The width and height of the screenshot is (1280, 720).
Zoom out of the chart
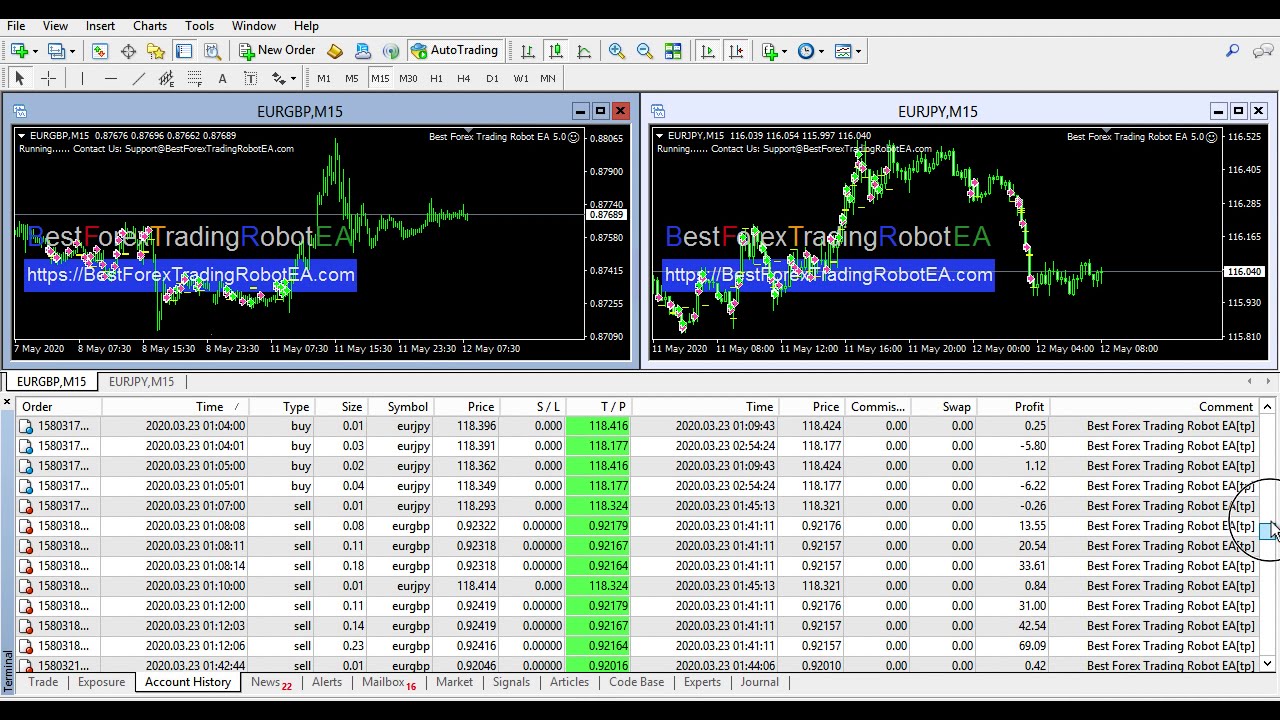[x=645, y=51]
